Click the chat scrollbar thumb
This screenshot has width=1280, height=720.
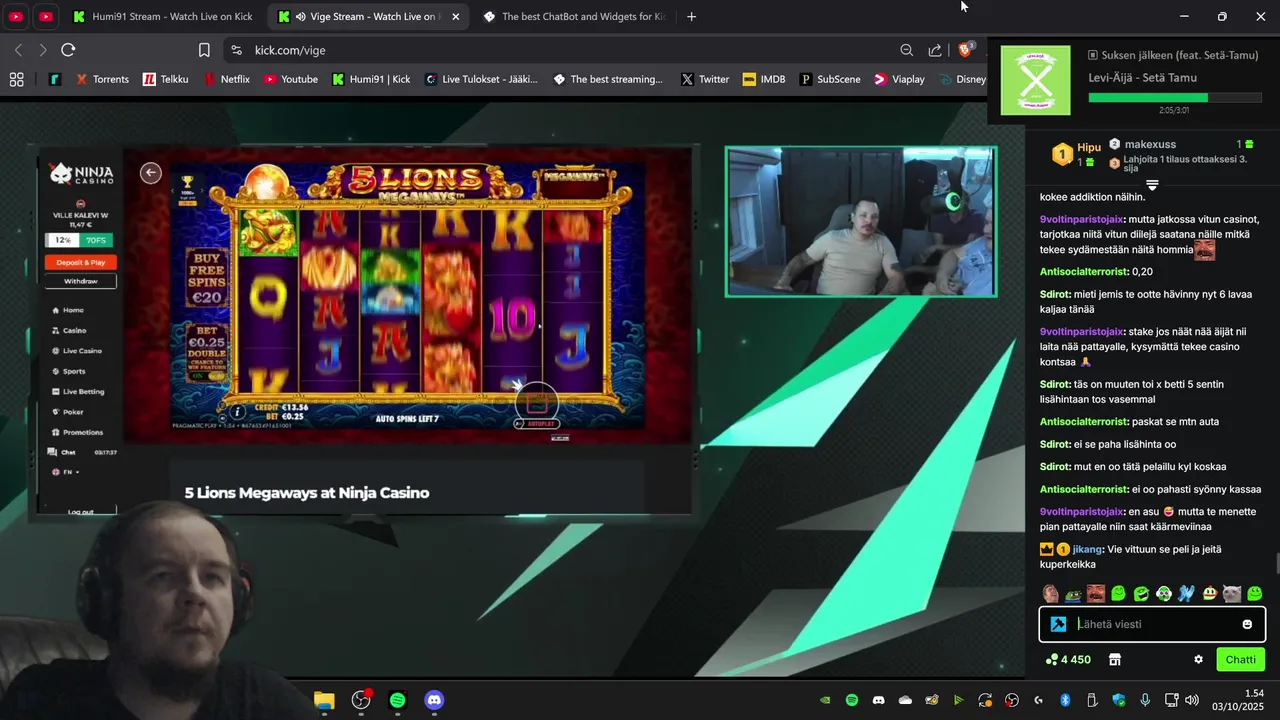1276,565
